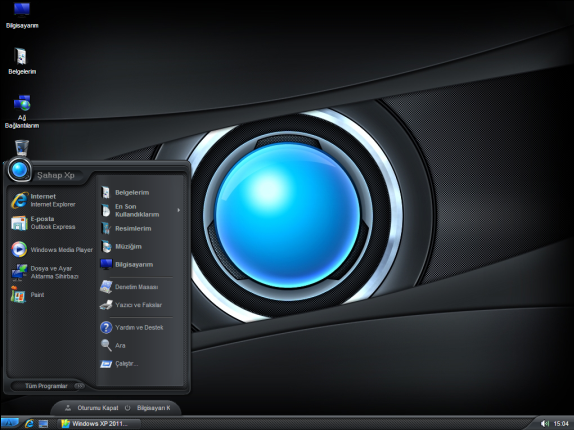Click the Outlook Express text label
This screenshot has width=574, height=430.
pos(53,227)
